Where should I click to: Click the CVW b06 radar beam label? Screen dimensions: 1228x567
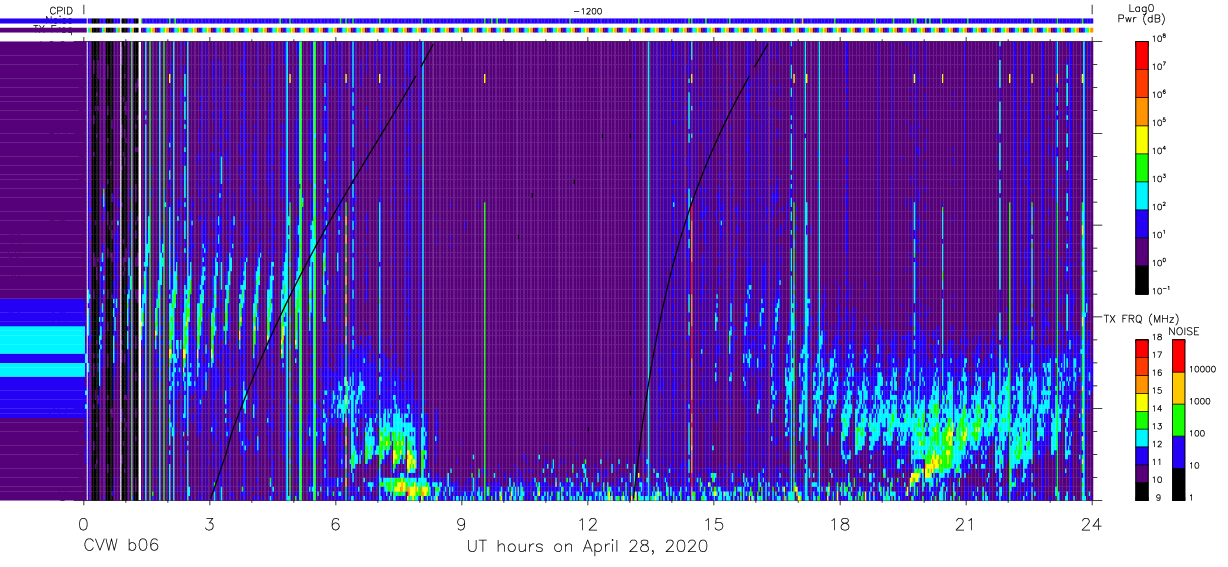coord(122,546)
